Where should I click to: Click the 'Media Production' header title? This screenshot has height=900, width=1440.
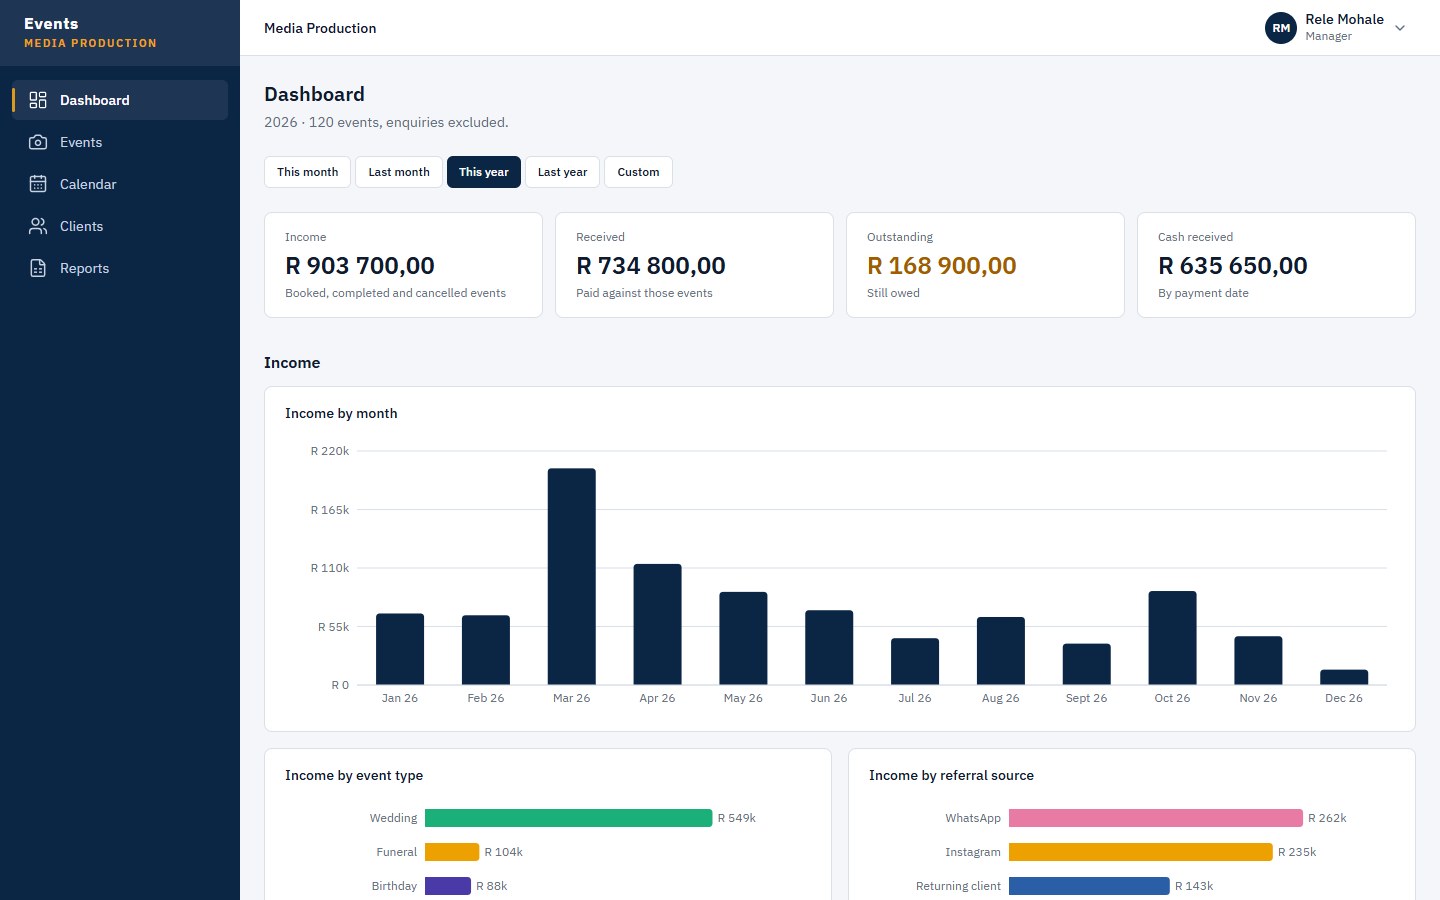pos(320,28)
